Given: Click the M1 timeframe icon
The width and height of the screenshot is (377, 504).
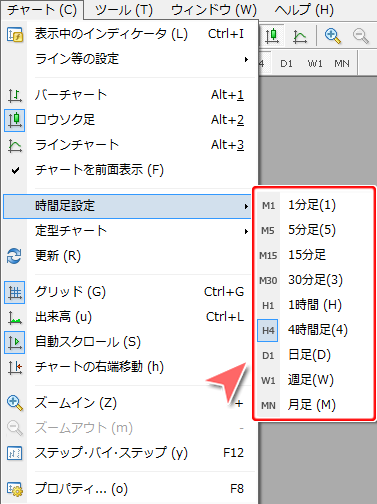Looking at the screenshot, I should tap(268, 206).
